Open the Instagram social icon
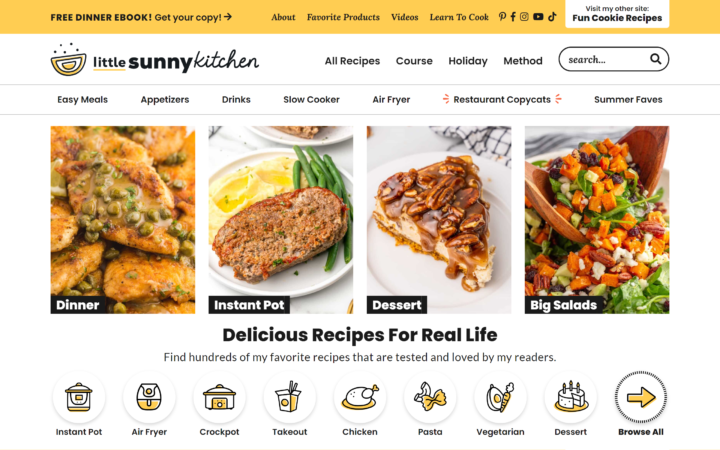This screenshot has width=720, height=450. click(x=524, y=17)
